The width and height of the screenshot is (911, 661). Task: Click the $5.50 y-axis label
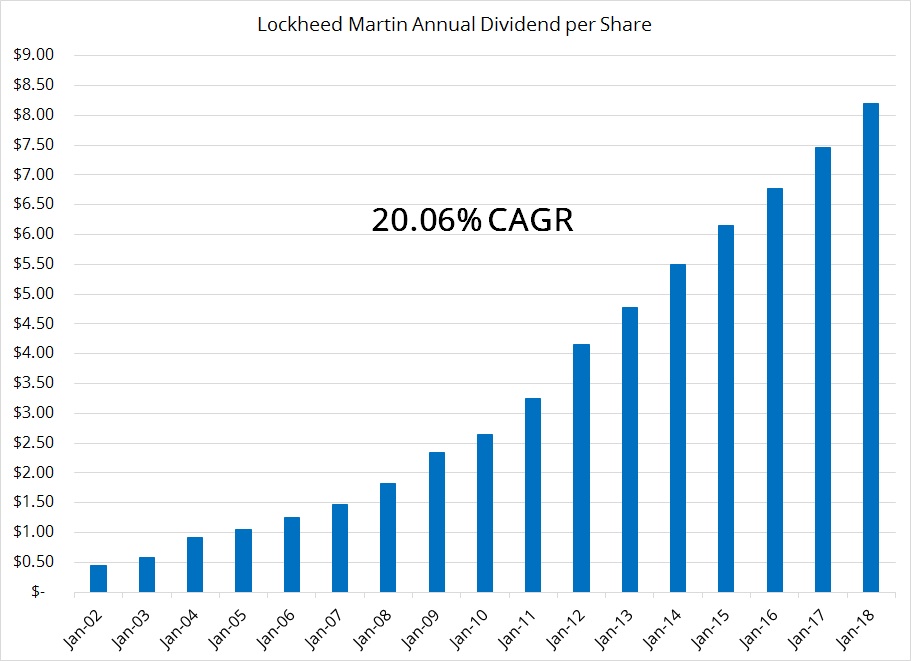tap(34, 264)
